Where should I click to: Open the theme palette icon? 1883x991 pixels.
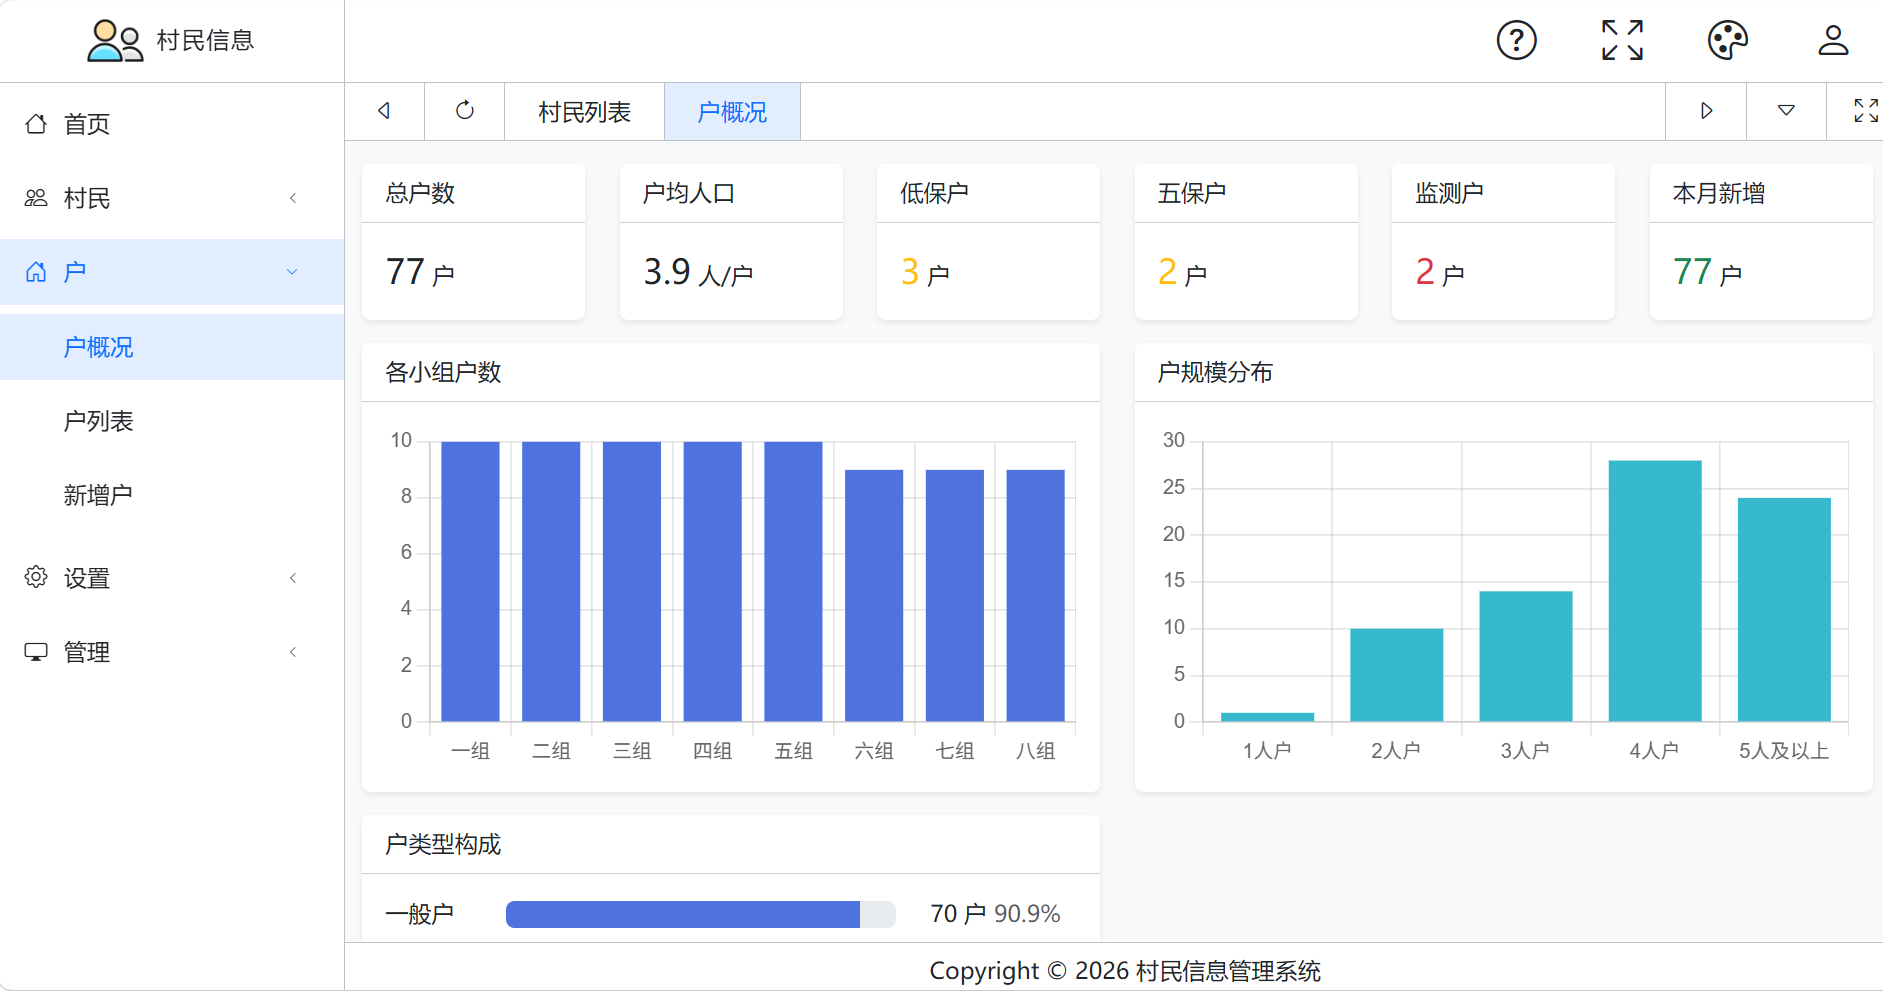(x=1727, y=41)
